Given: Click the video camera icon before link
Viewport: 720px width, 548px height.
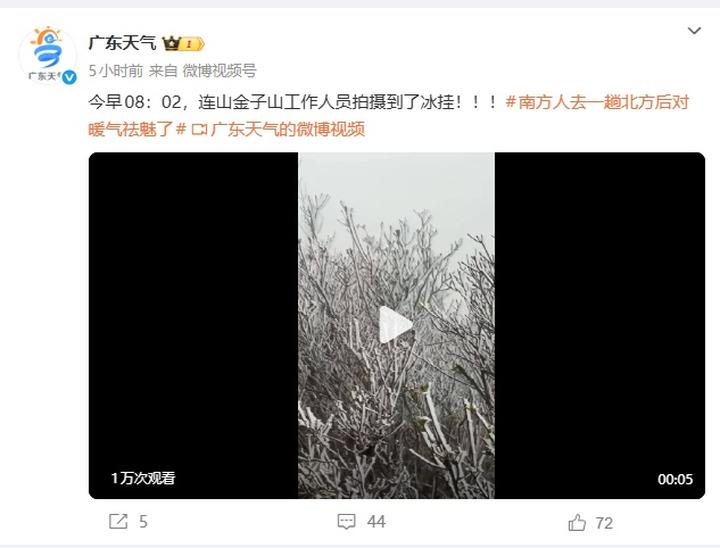Looking at the screenshot, I should [x=199, y=130].
